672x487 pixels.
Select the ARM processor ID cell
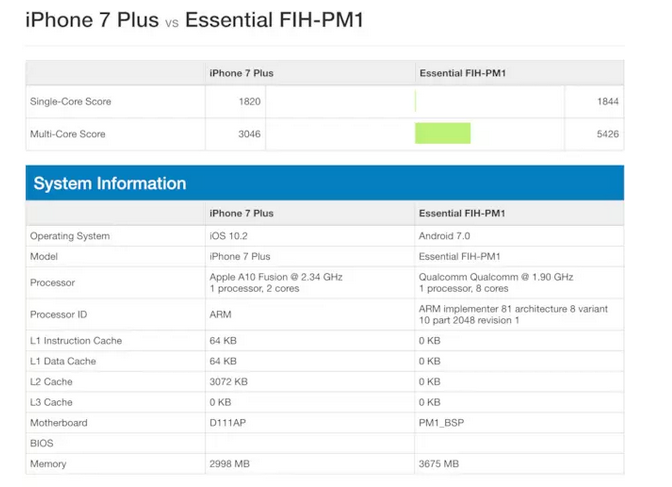click(x=220, y=315)
